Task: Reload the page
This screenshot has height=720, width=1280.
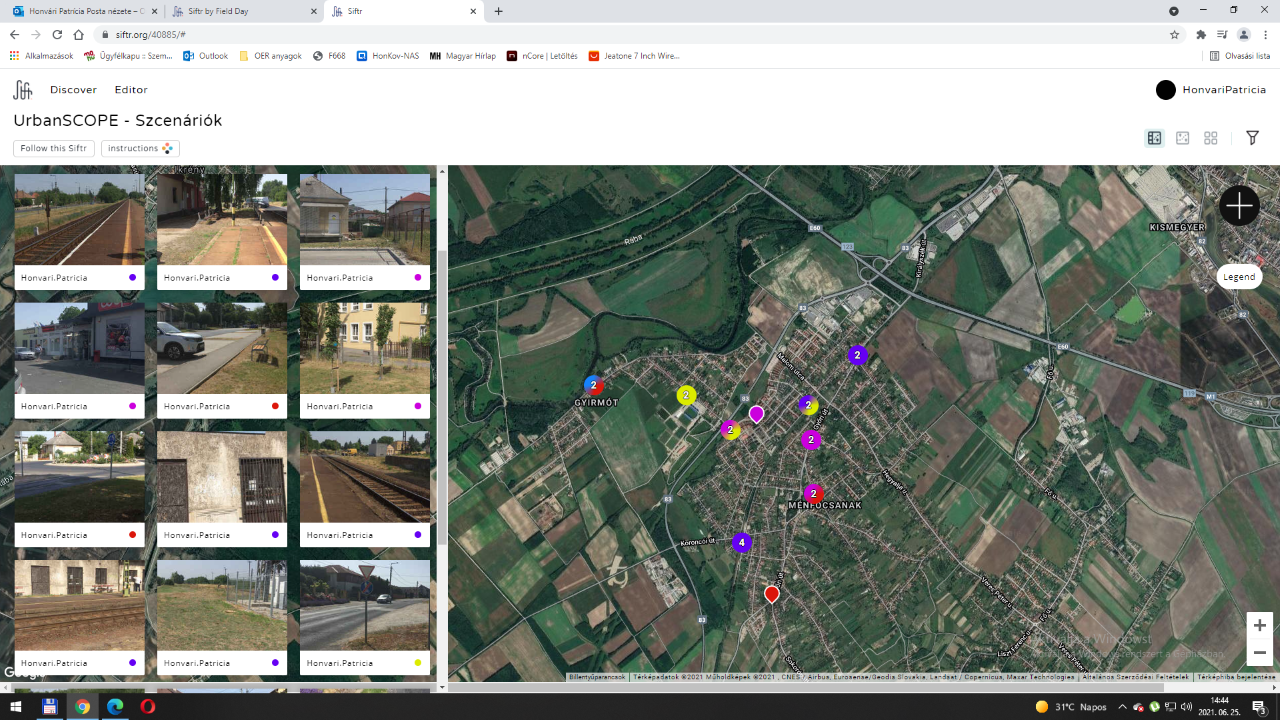Action: 55,34
